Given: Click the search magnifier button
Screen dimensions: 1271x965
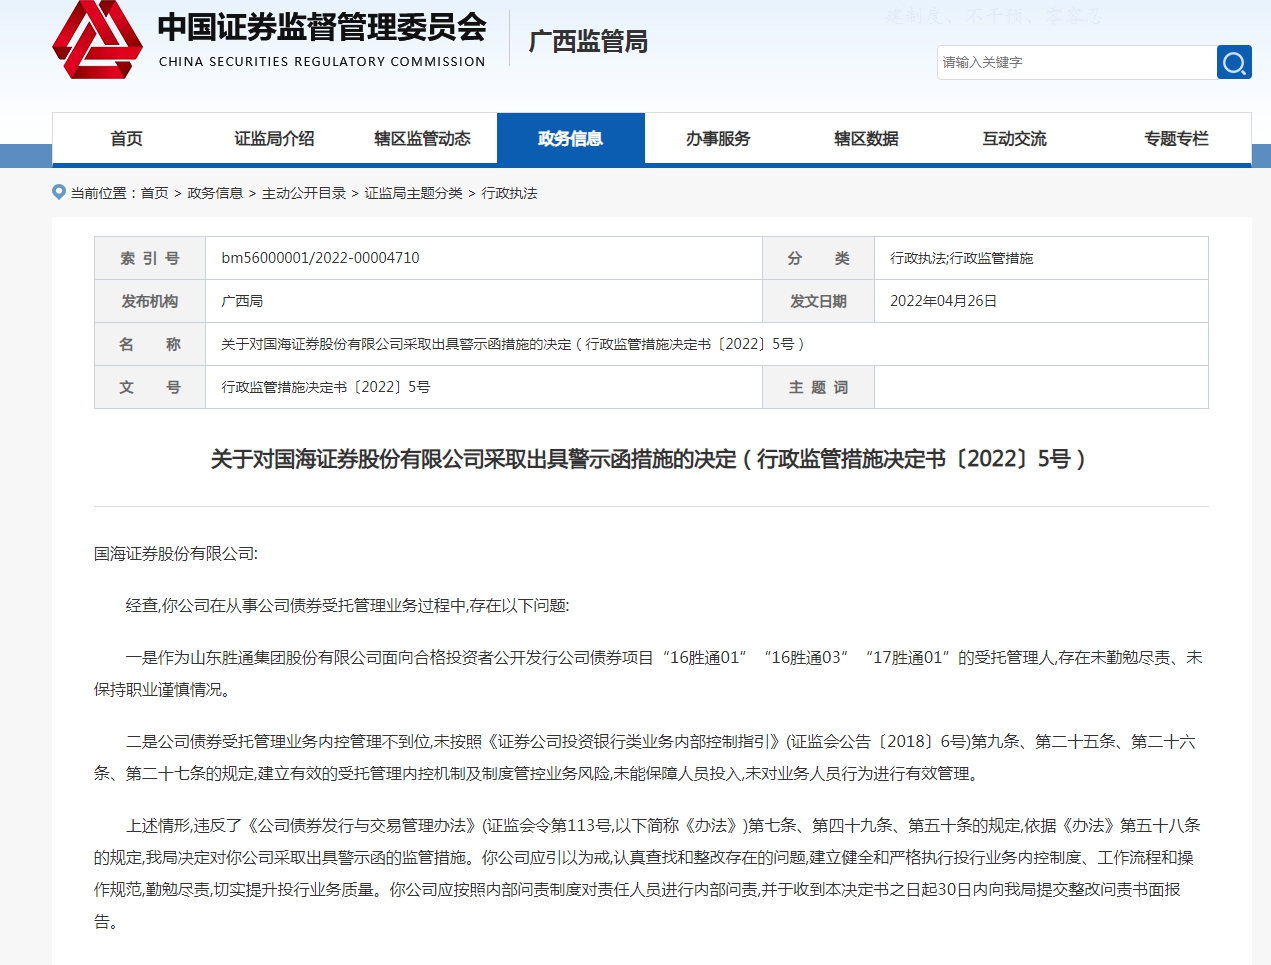Looking at the screenshot, I should (1234, 62).
